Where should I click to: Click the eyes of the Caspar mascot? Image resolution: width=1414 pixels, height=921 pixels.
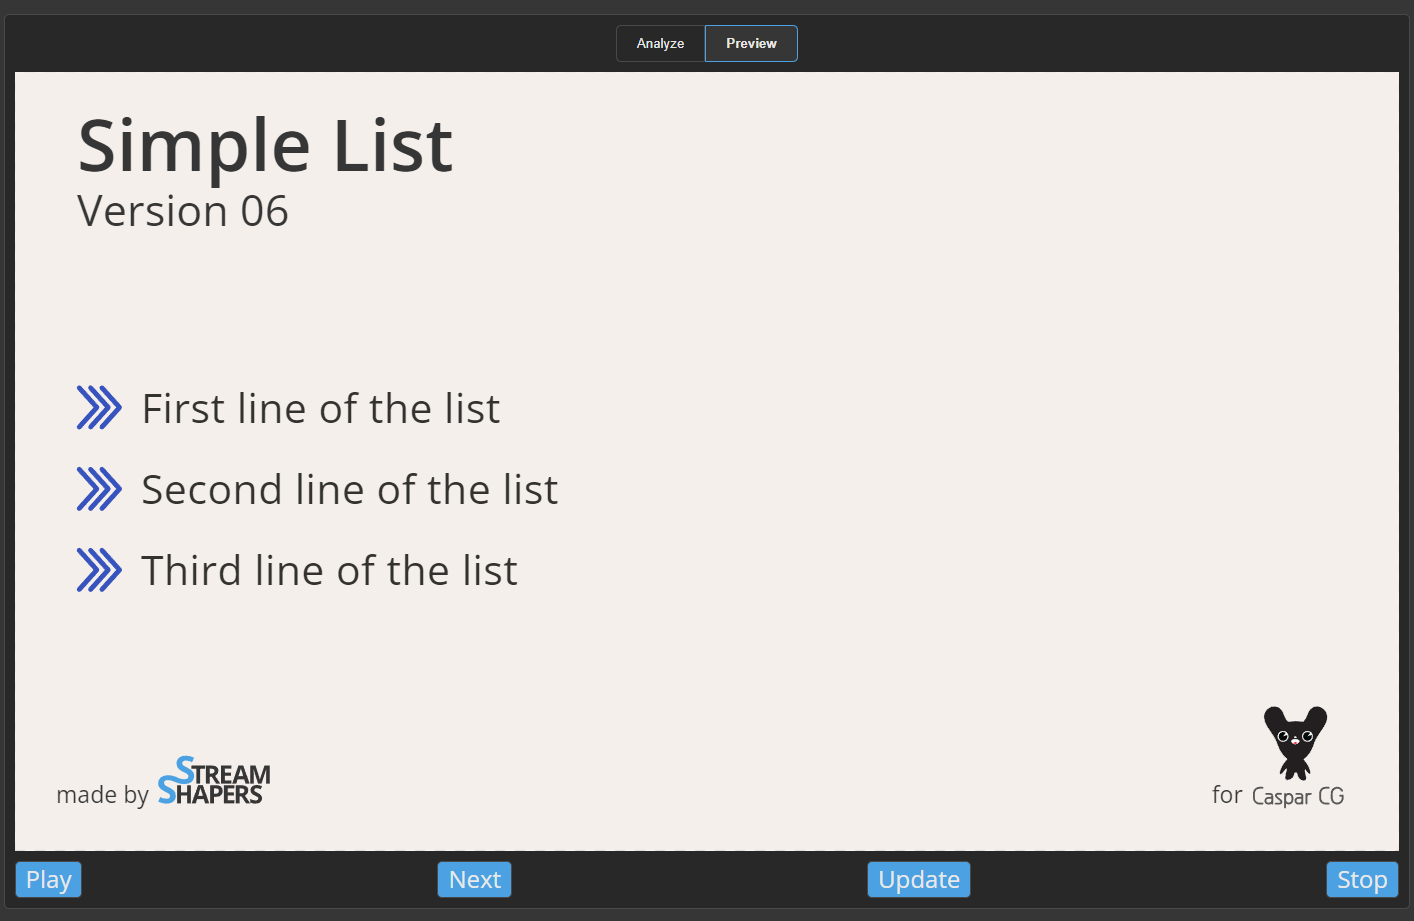pos(1295,737)
